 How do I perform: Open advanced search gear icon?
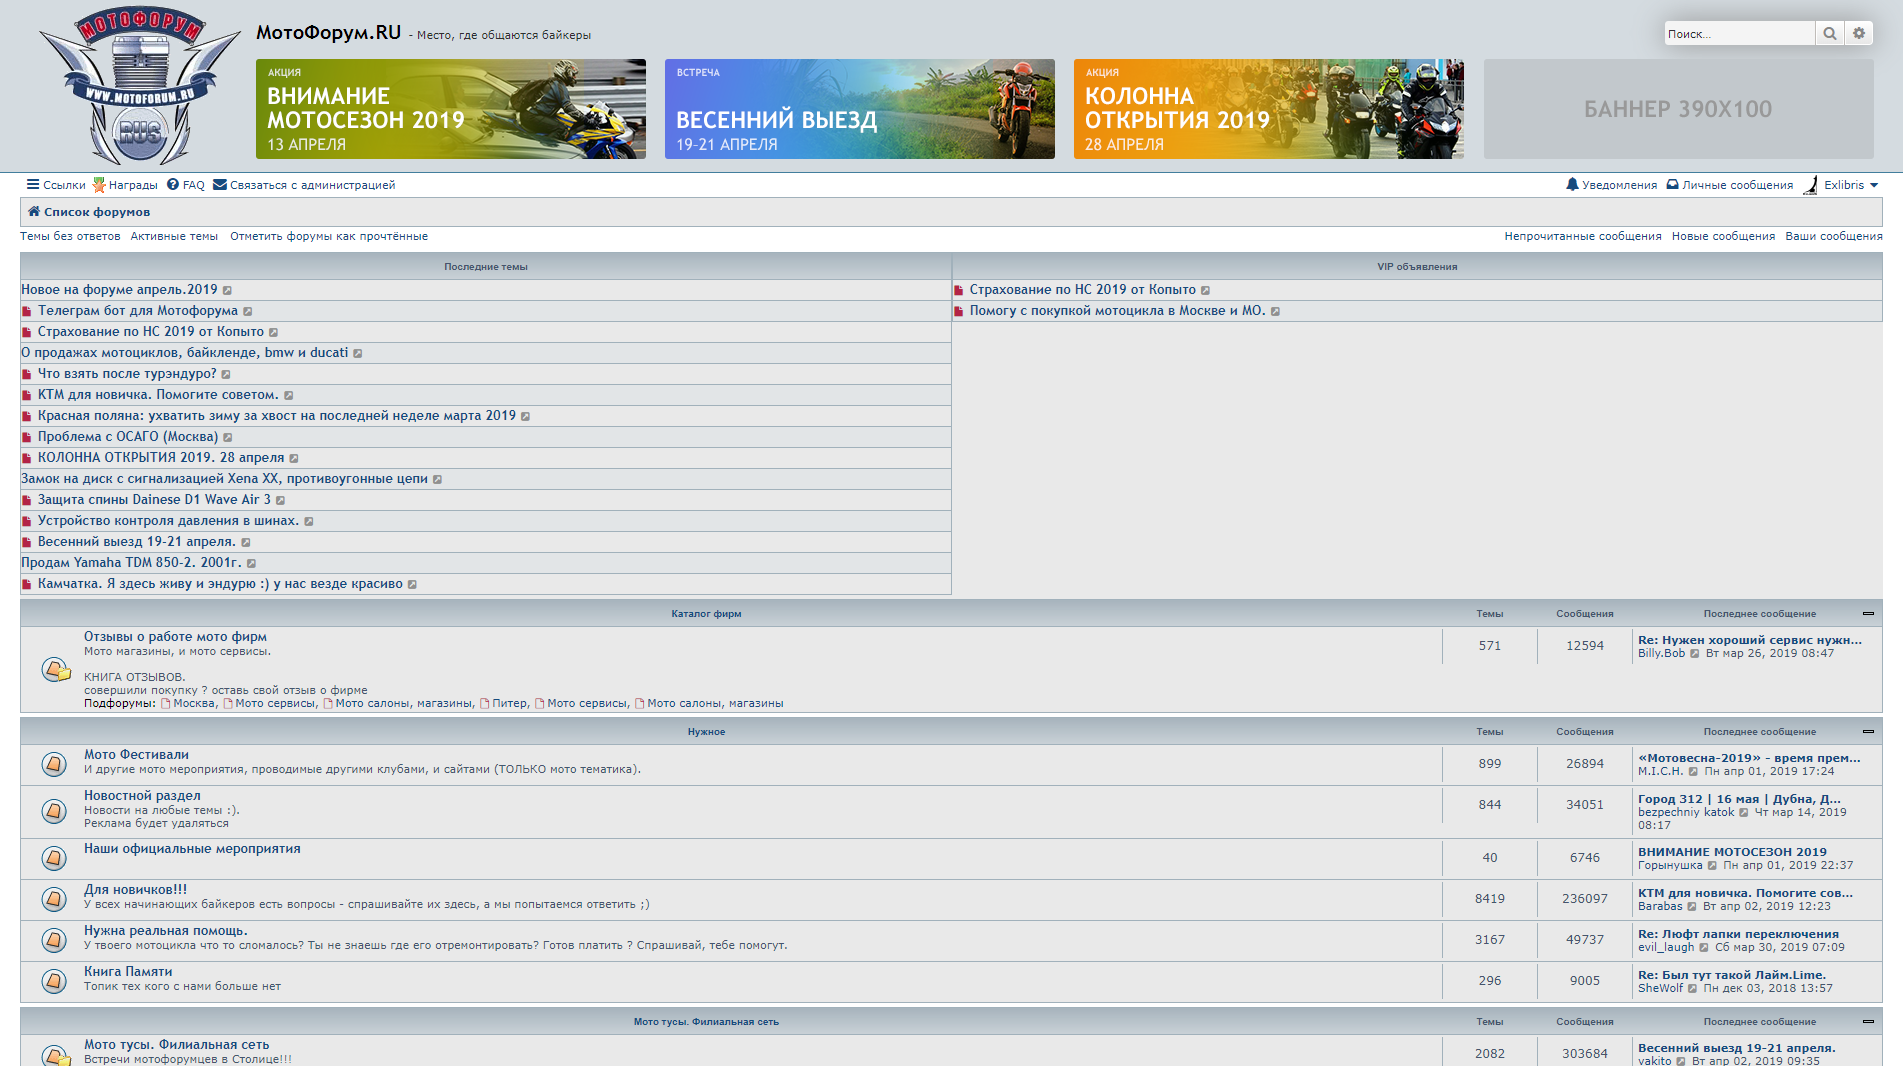(x=1859, y=33)
